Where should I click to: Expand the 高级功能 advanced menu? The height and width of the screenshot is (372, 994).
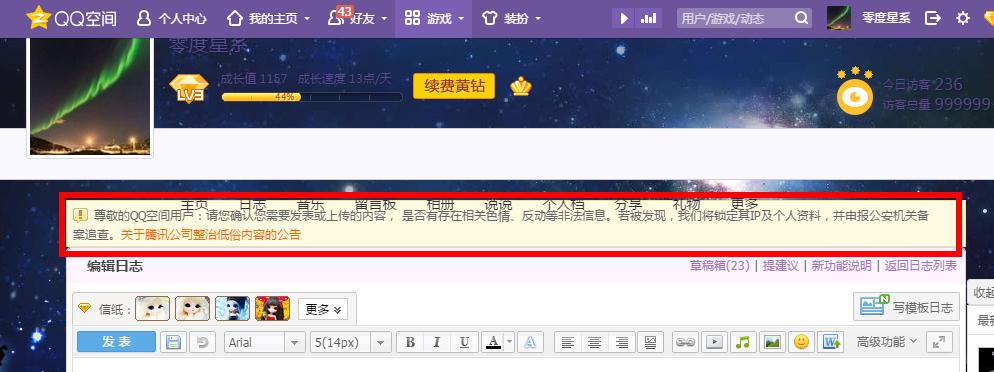click(x=887, y=342)
